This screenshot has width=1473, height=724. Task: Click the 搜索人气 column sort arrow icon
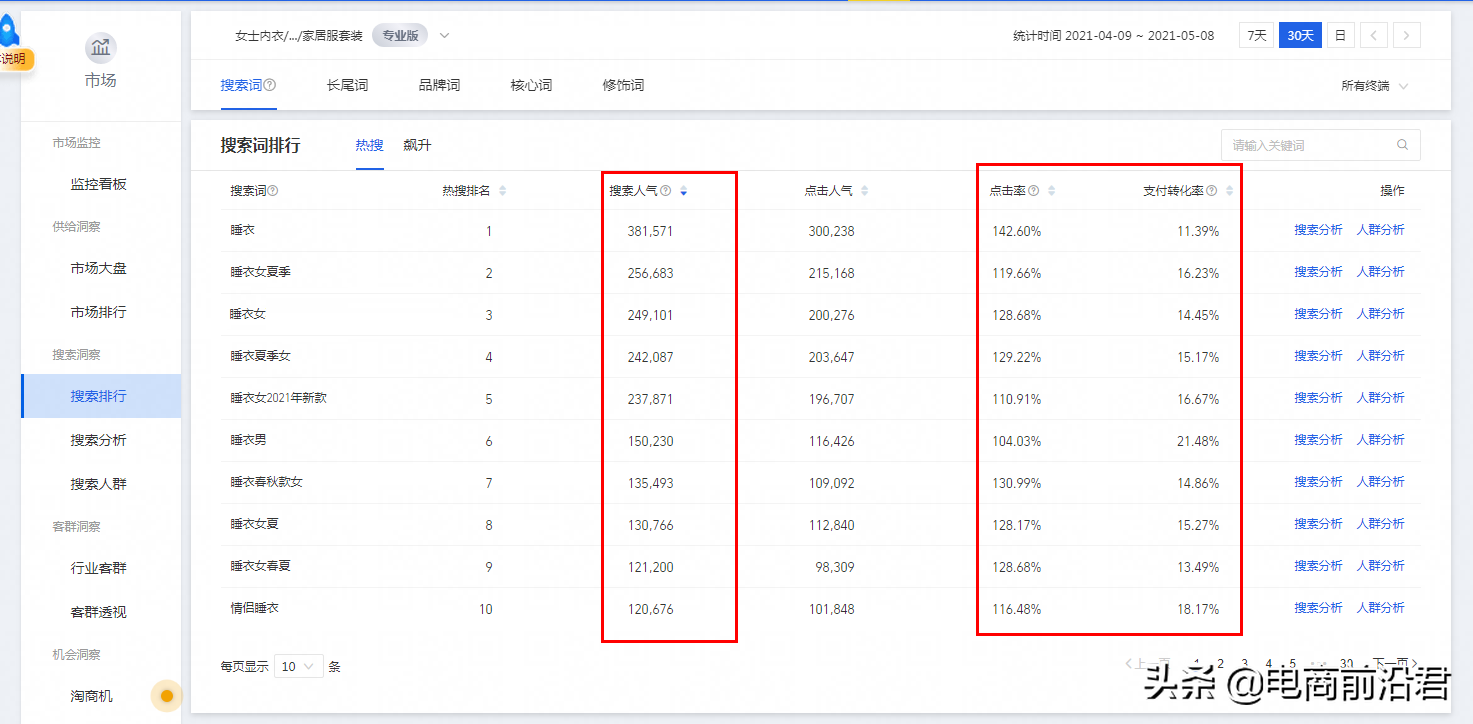pos(683,188)
